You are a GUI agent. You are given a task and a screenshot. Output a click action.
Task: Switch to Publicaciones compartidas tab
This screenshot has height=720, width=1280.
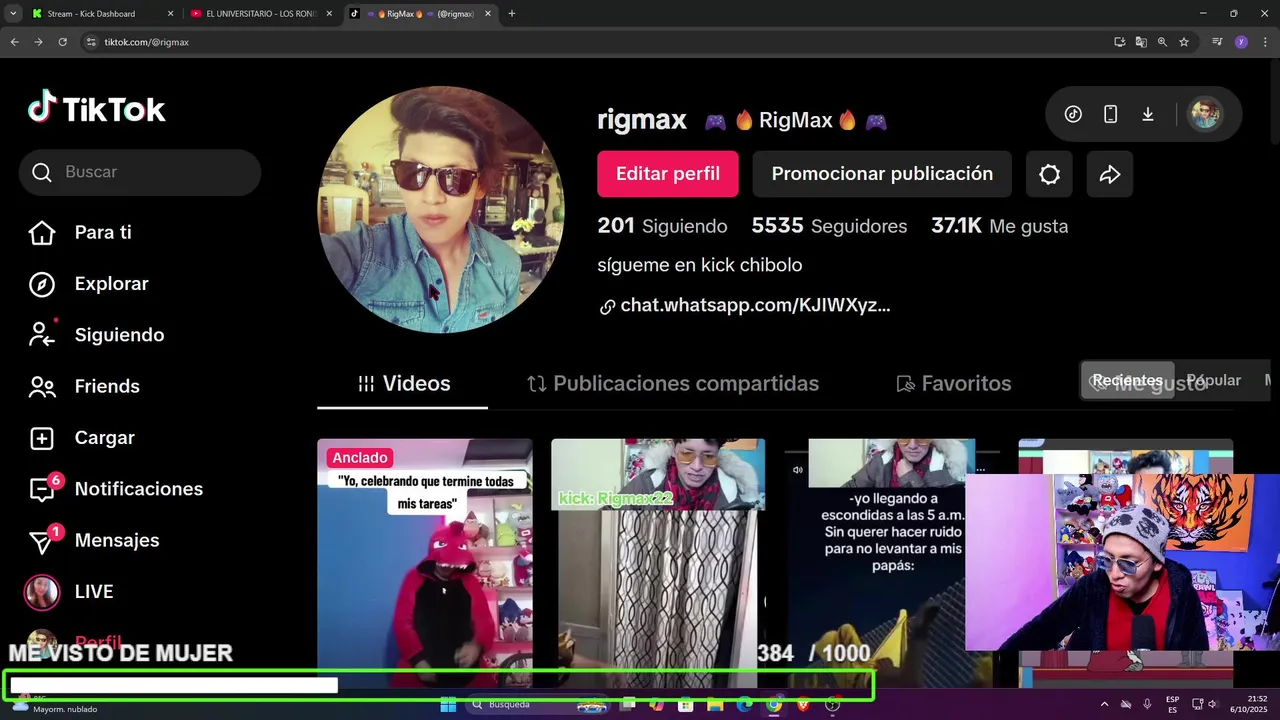point(673,384)
